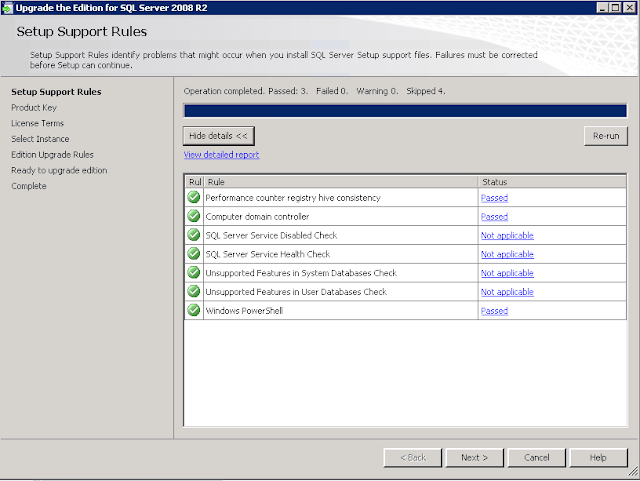Select Unsupported Features in User Databases Check text
This screenshot has height=481, width=640.
point(296,292)
